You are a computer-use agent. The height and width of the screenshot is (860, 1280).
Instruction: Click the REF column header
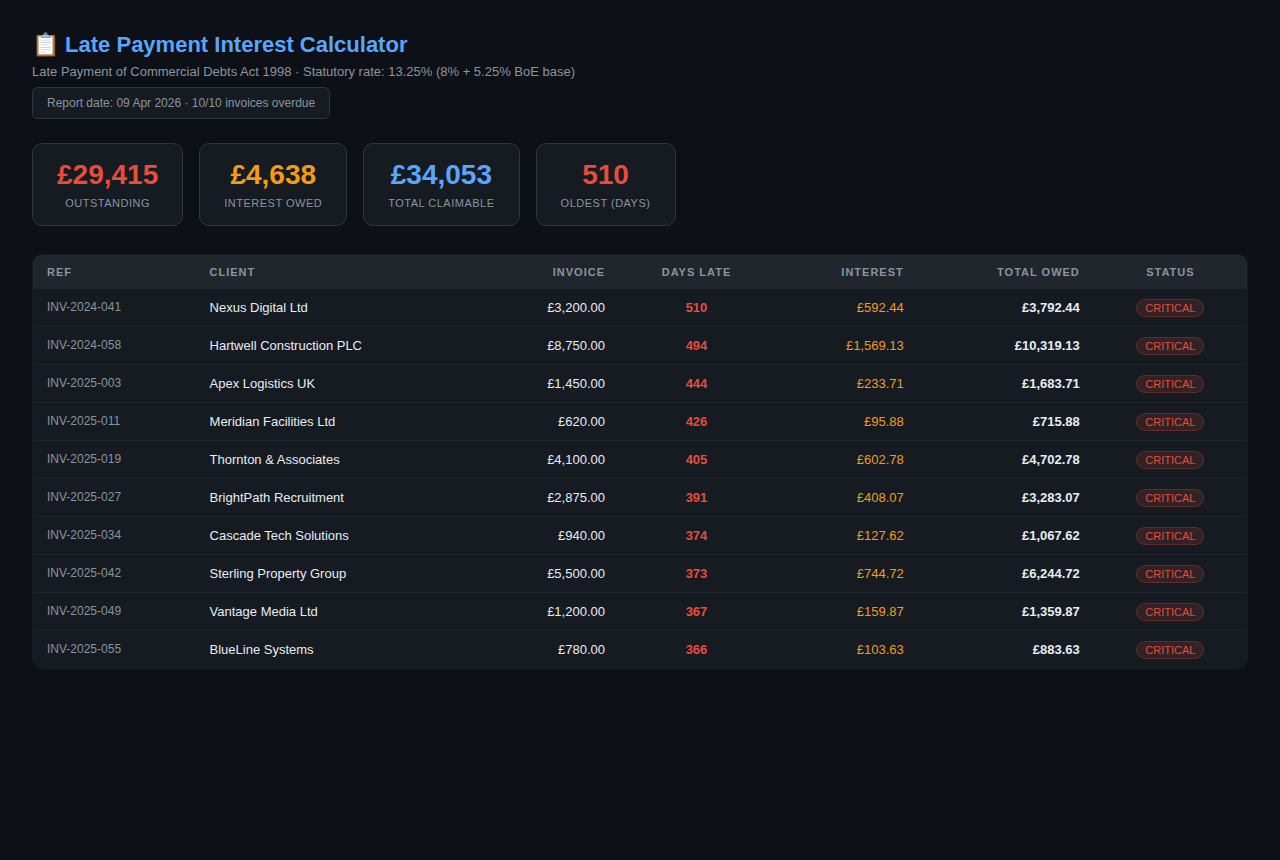[x=59, y=272]
